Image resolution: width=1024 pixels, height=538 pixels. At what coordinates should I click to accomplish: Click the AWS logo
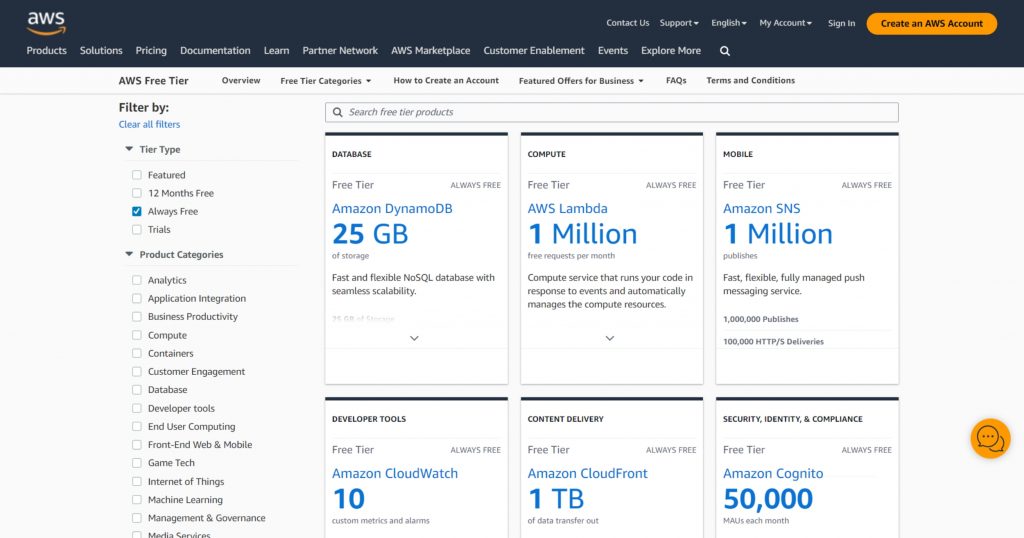46,23
